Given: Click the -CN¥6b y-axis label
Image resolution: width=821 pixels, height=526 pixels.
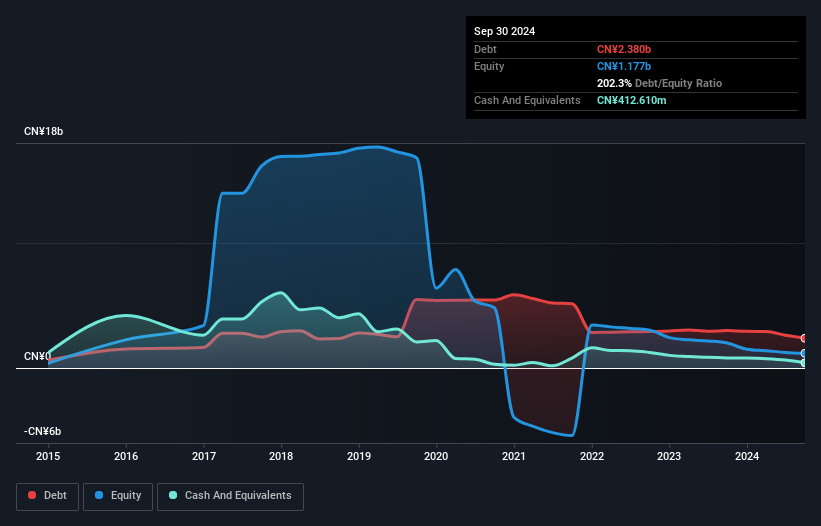Looking at the screenshot, I should [x=42, y=431].
